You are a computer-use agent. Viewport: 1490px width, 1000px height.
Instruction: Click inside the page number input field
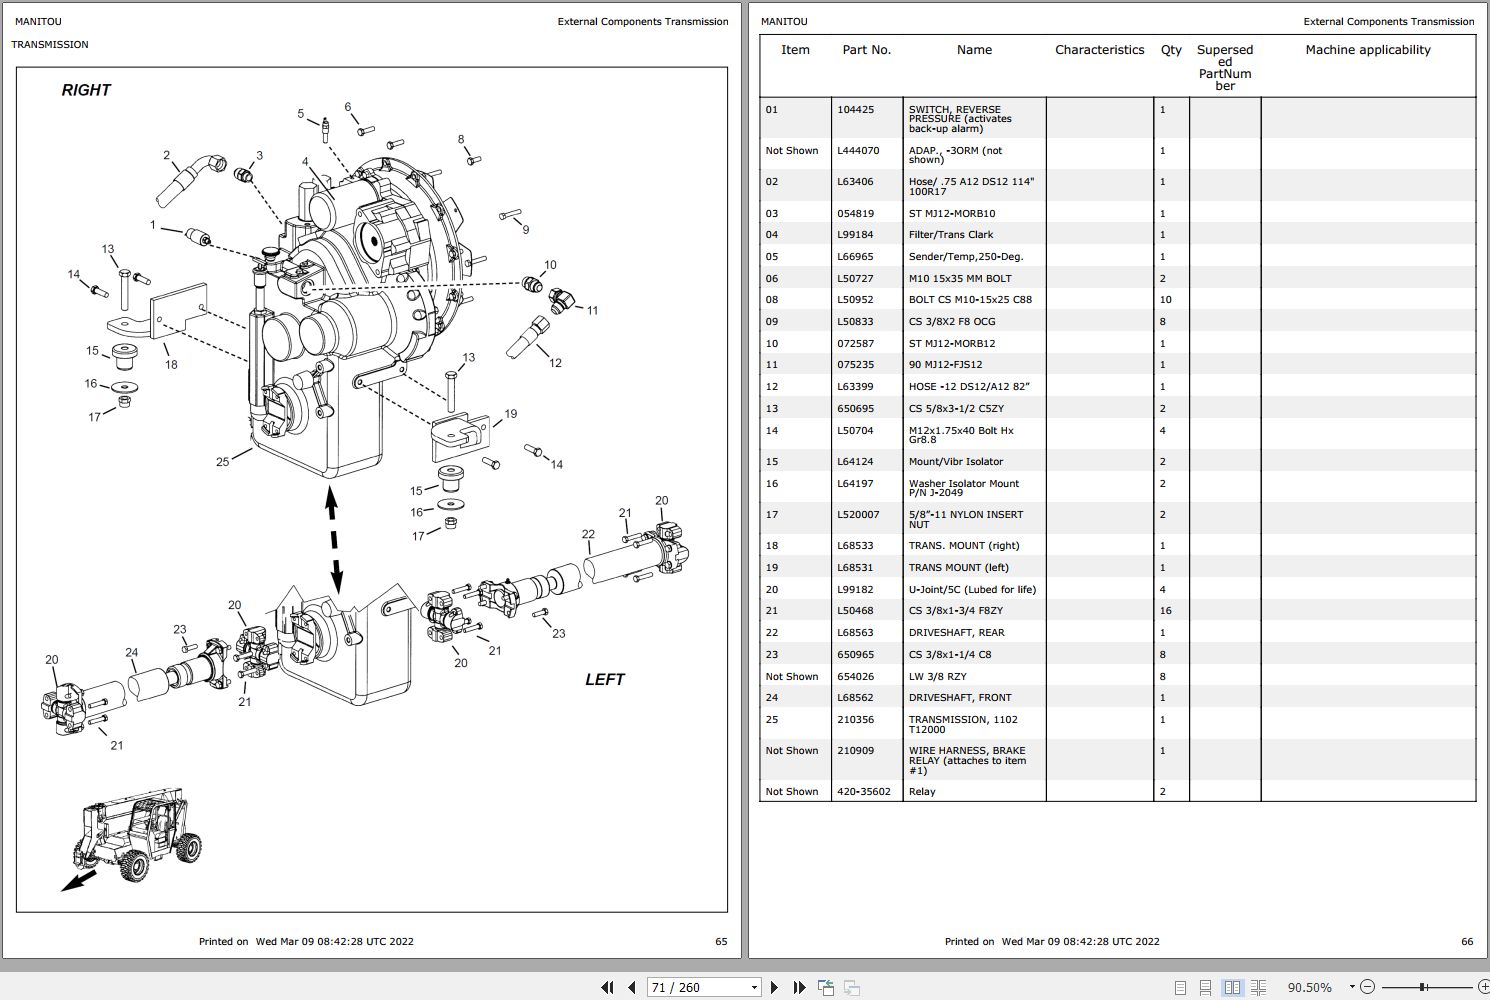point(690,987)
